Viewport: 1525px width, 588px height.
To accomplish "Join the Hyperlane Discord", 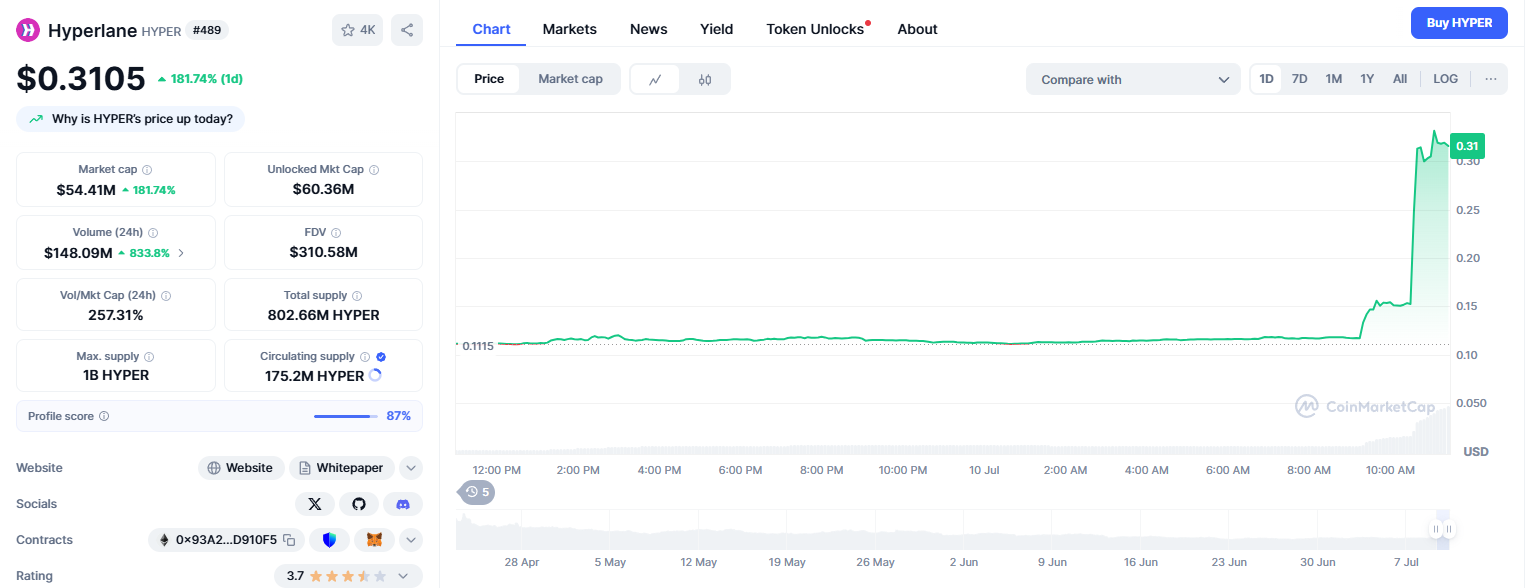I will coord(403,504).
